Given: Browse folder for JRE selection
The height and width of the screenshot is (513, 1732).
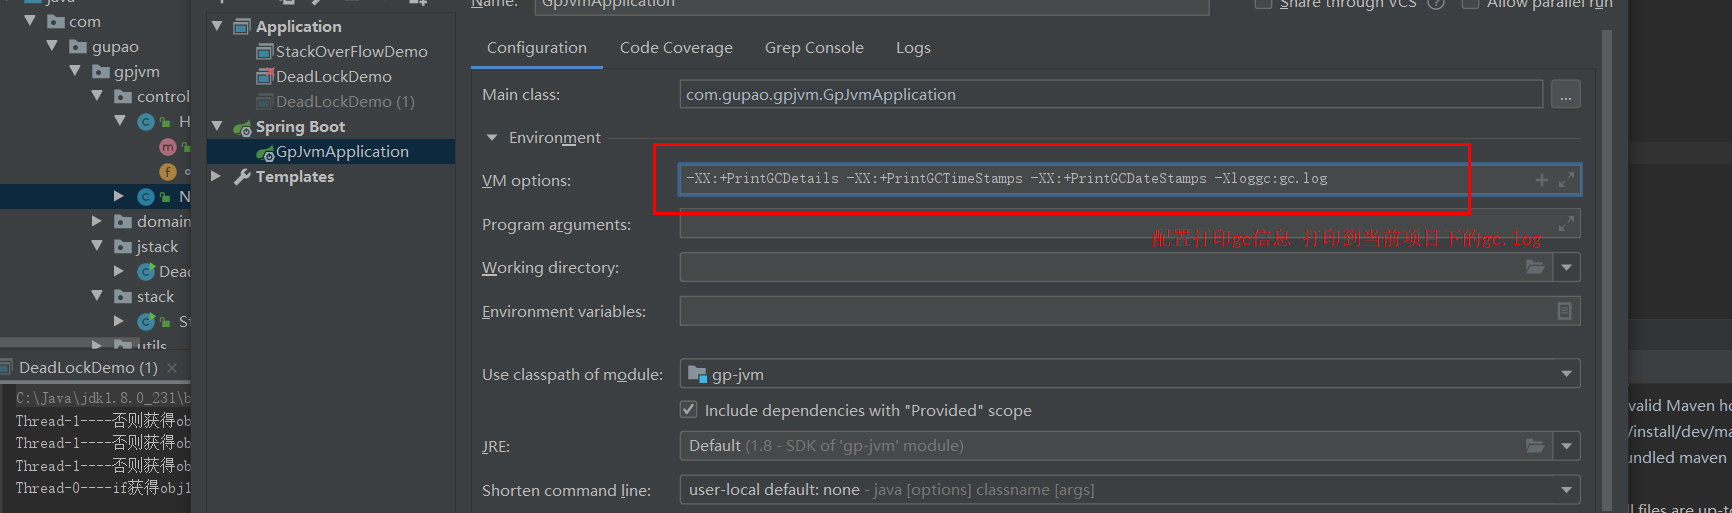Looking at the screenshot, I should pos(1535,446).
